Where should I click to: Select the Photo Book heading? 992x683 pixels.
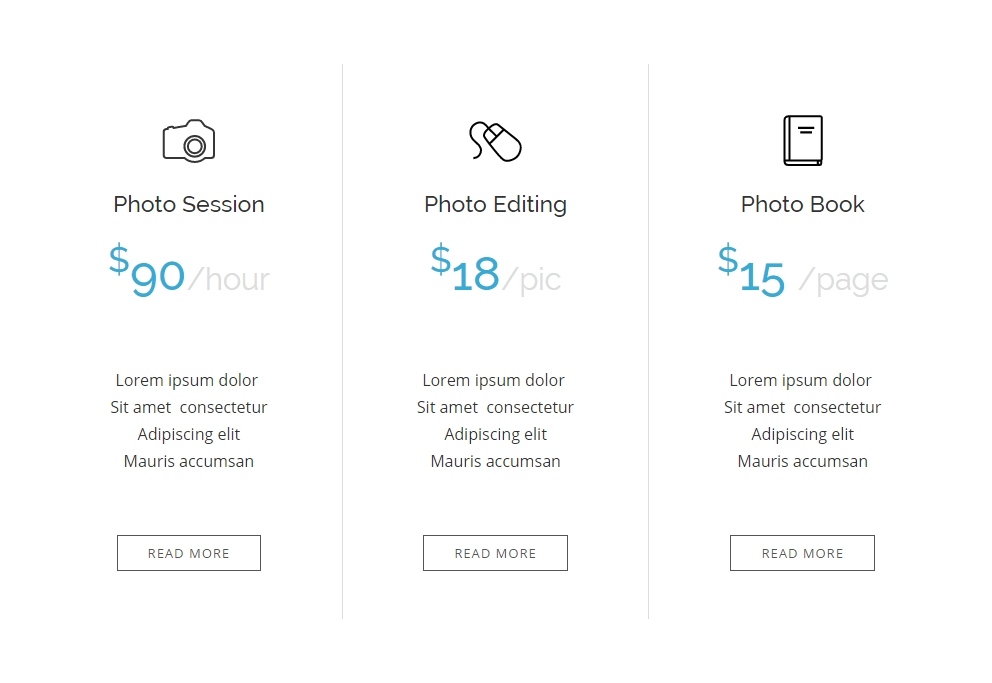802,204
